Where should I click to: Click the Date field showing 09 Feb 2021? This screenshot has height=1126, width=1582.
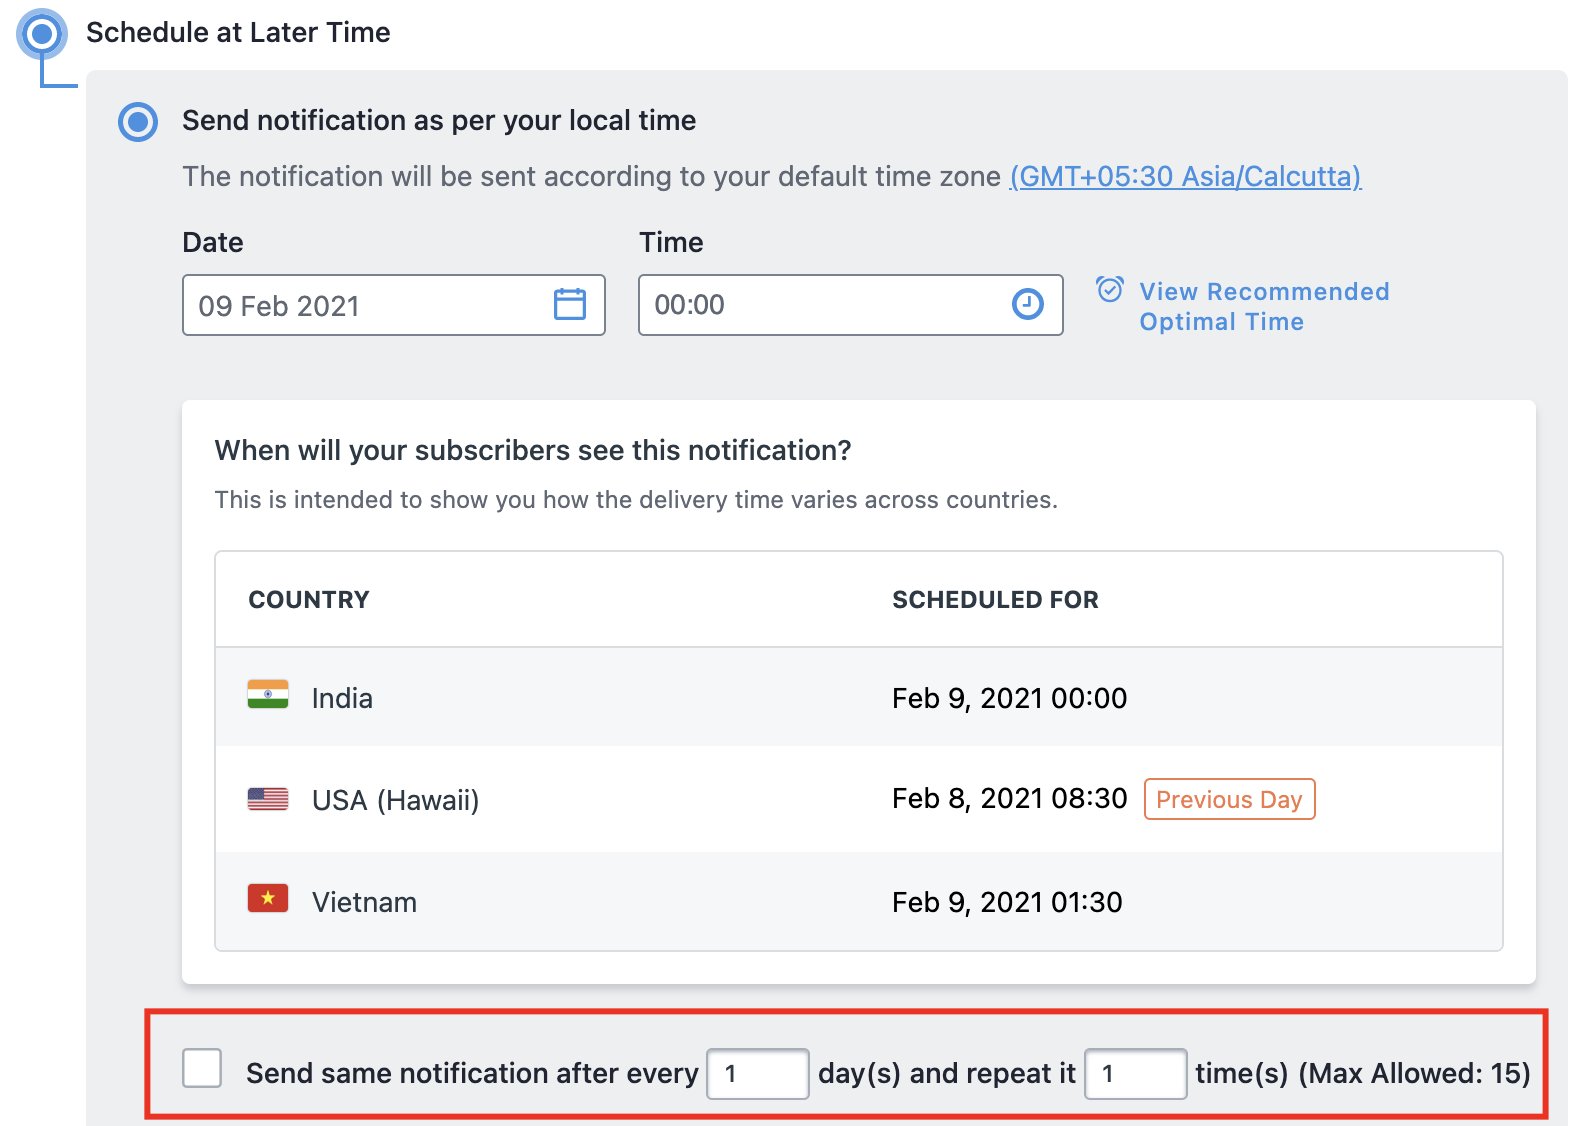click(x=394, y=305)
